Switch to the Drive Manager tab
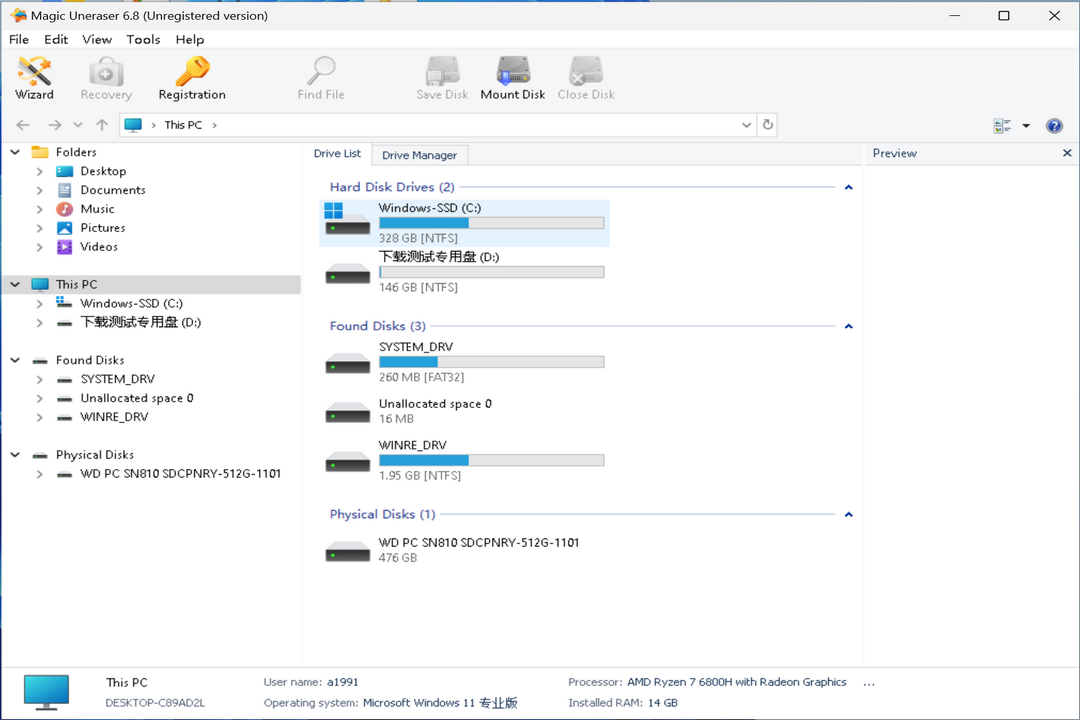1080x720 pixels. [419, 155]
